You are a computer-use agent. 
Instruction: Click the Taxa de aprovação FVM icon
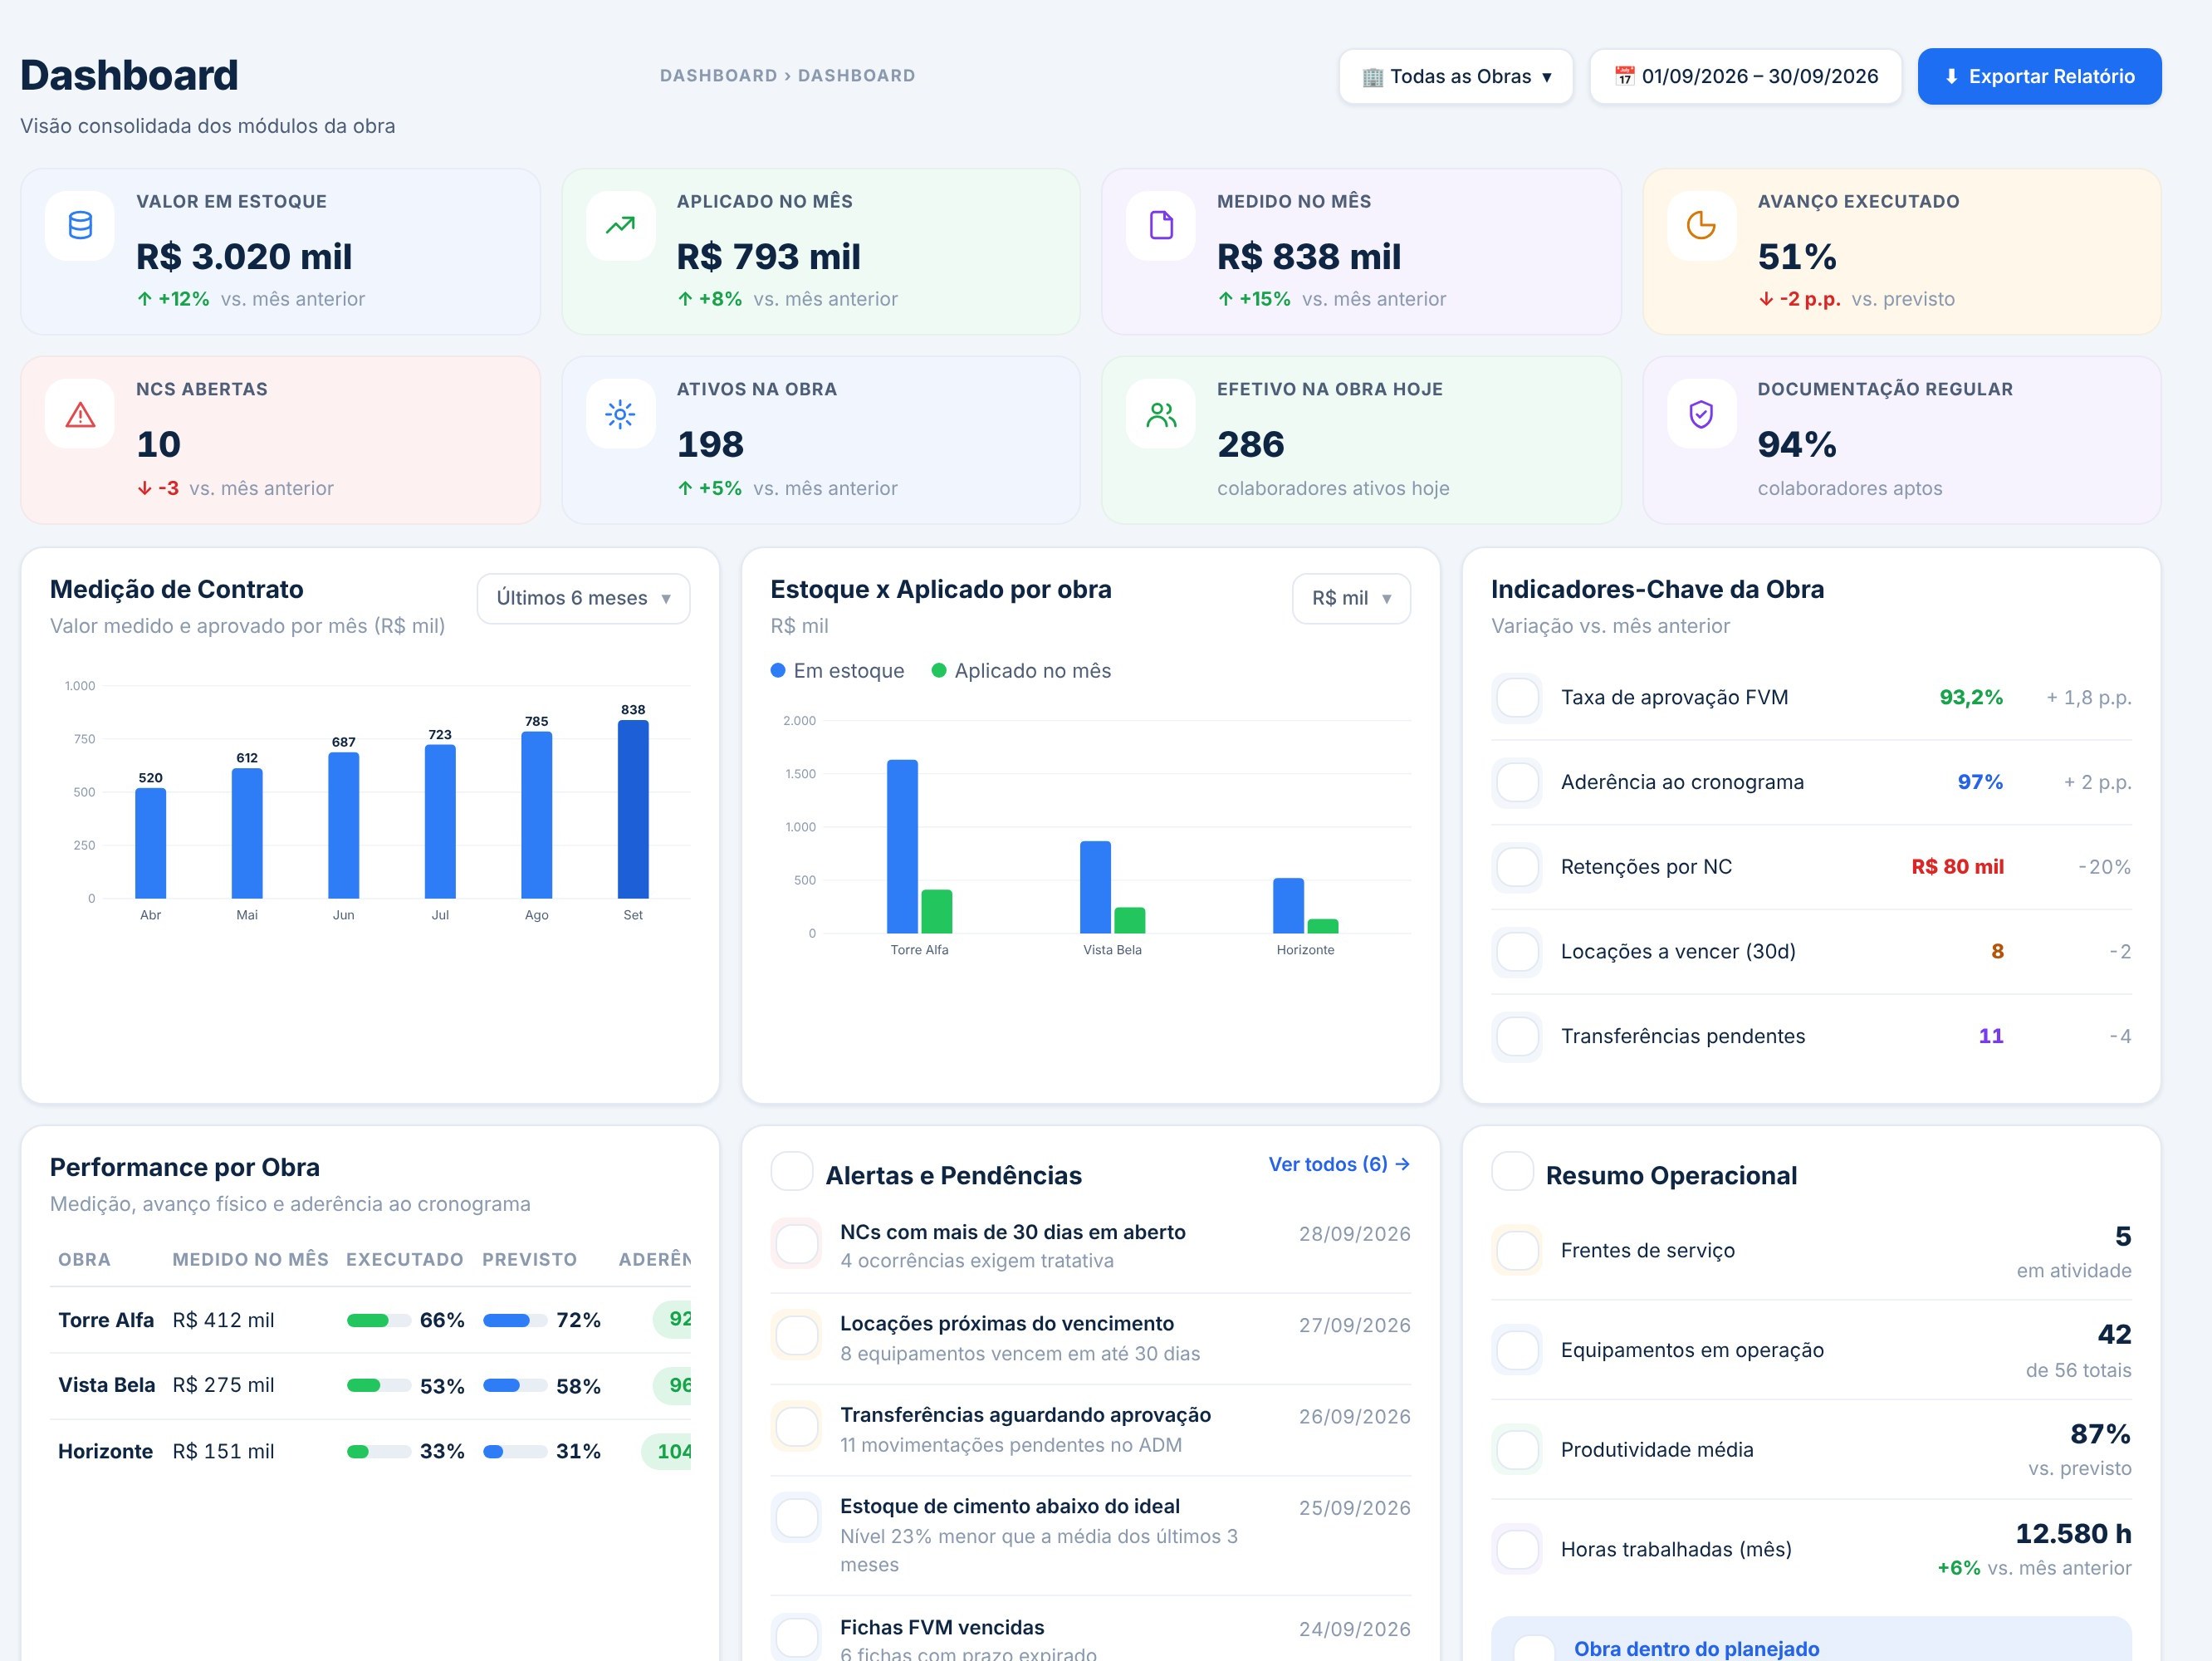click(x=1517, y=698)
